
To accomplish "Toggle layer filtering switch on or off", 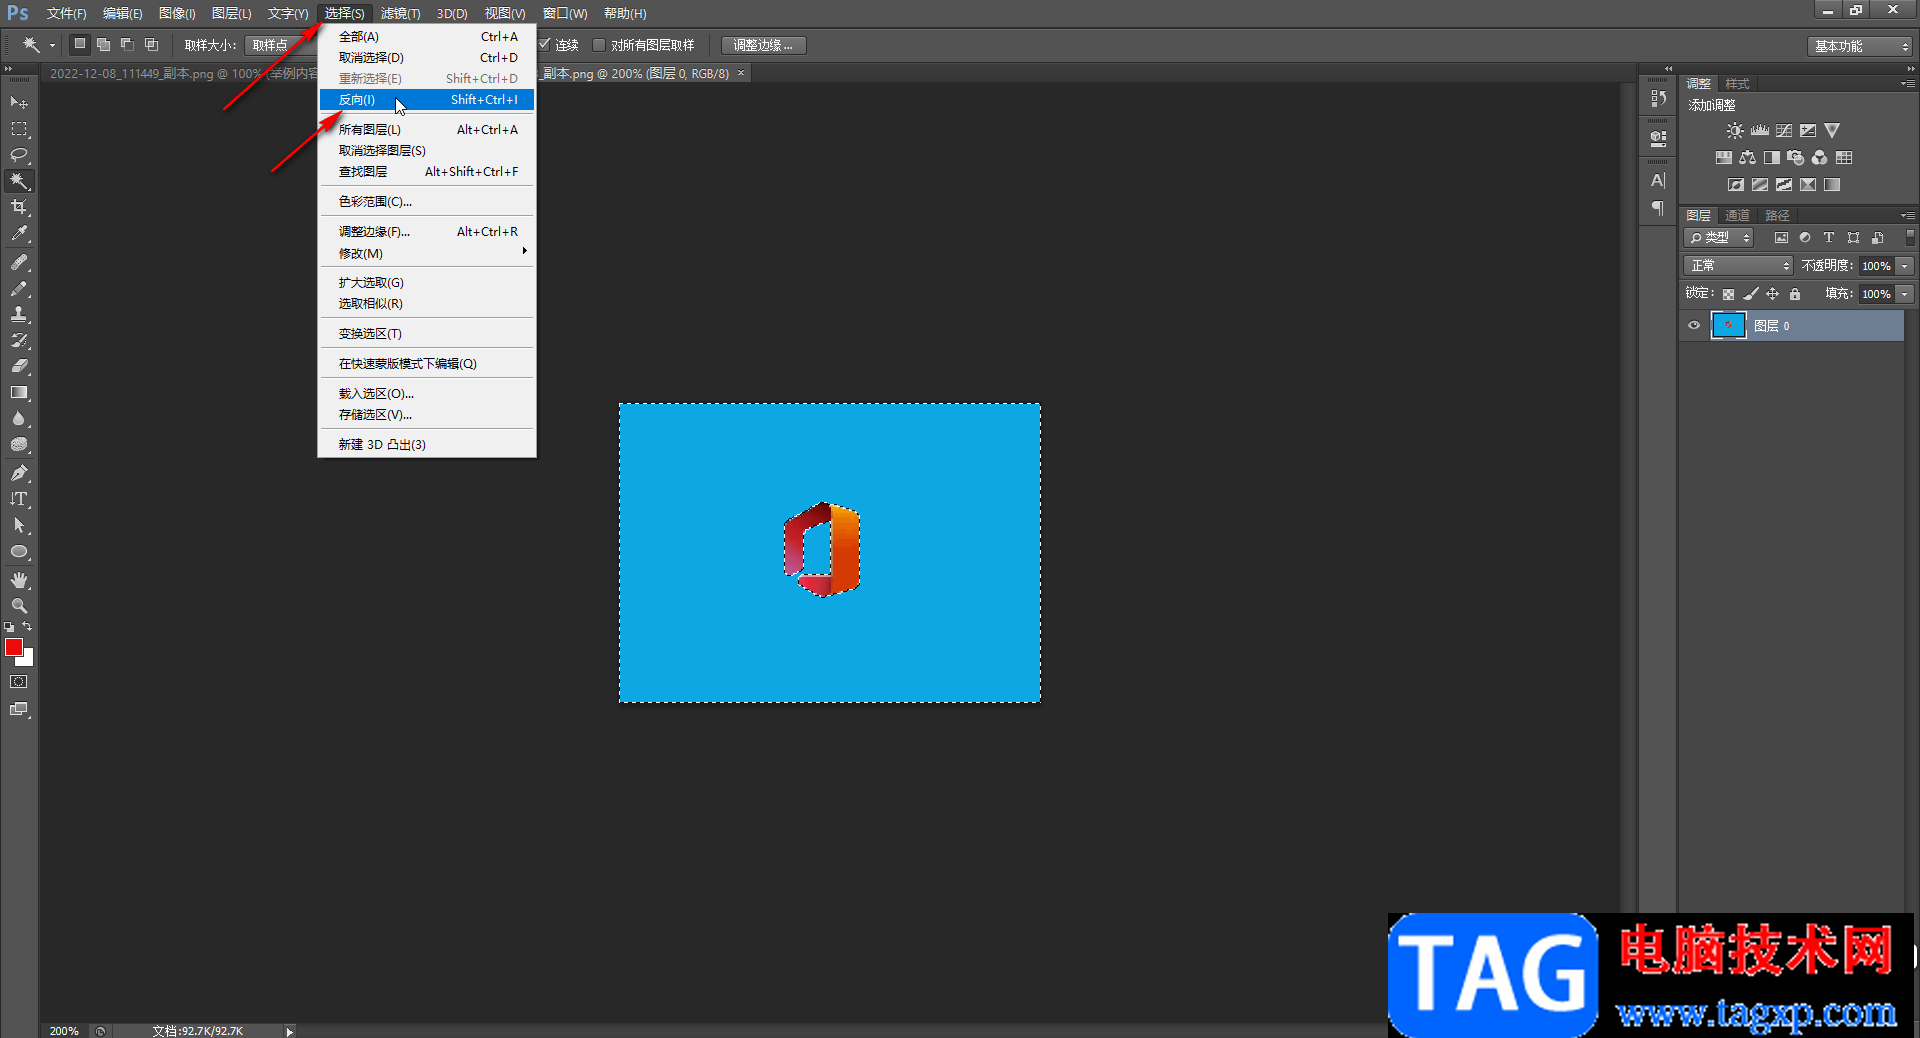I will (x=1910, y=238).
